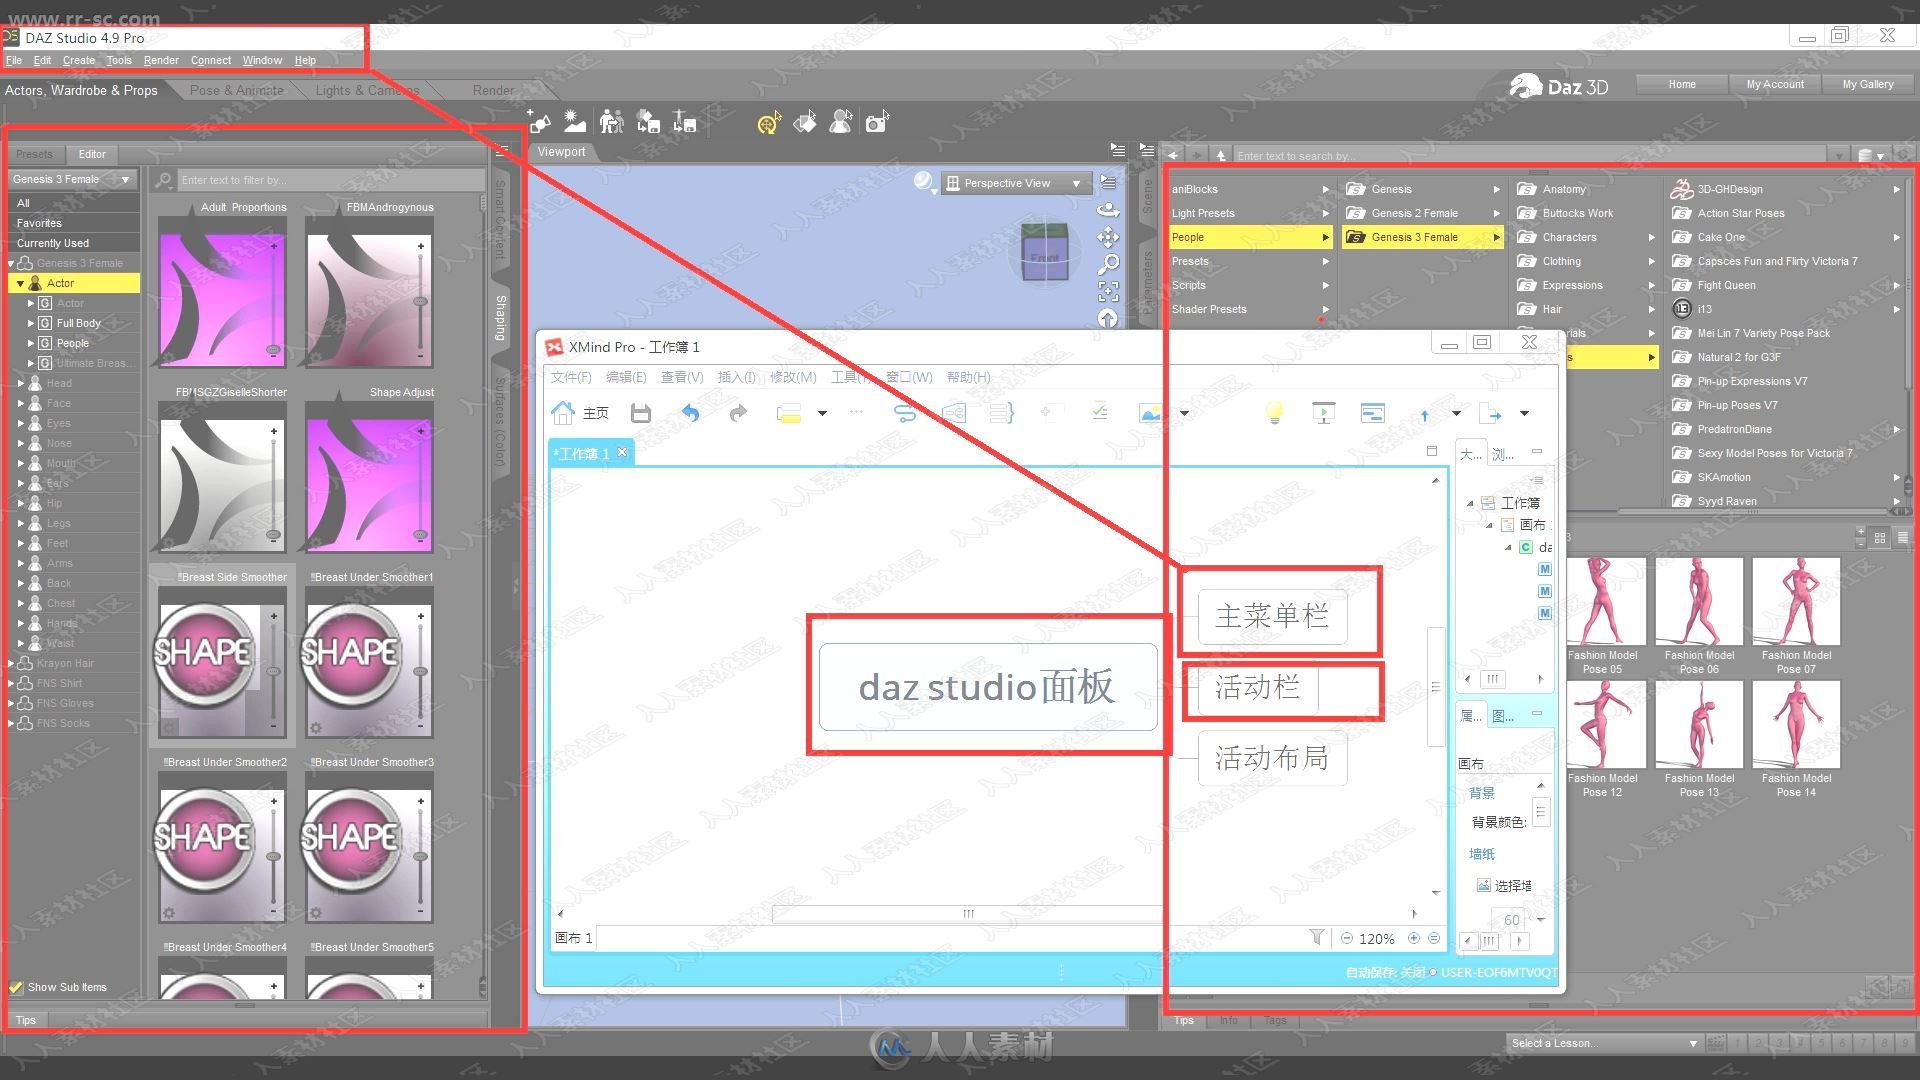Toggle the Show Sub Items checkbox
This screenshot has height=1080, width=1920.
point(16,987)
